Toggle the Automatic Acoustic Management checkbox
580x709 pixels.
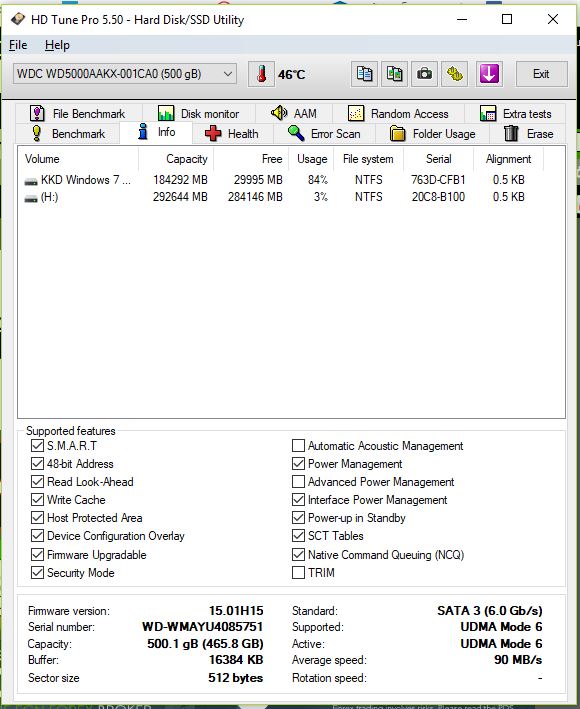pyautogui.click(x=298, y=446)
